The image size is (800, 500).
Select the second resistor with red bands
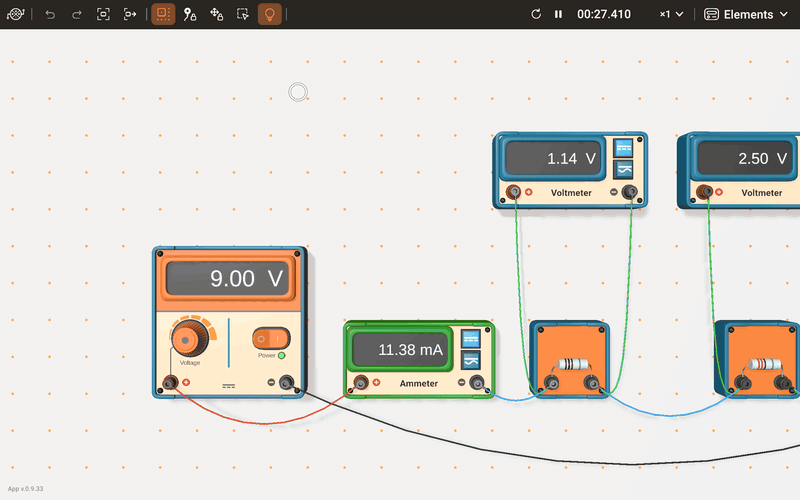pos(764,364)
